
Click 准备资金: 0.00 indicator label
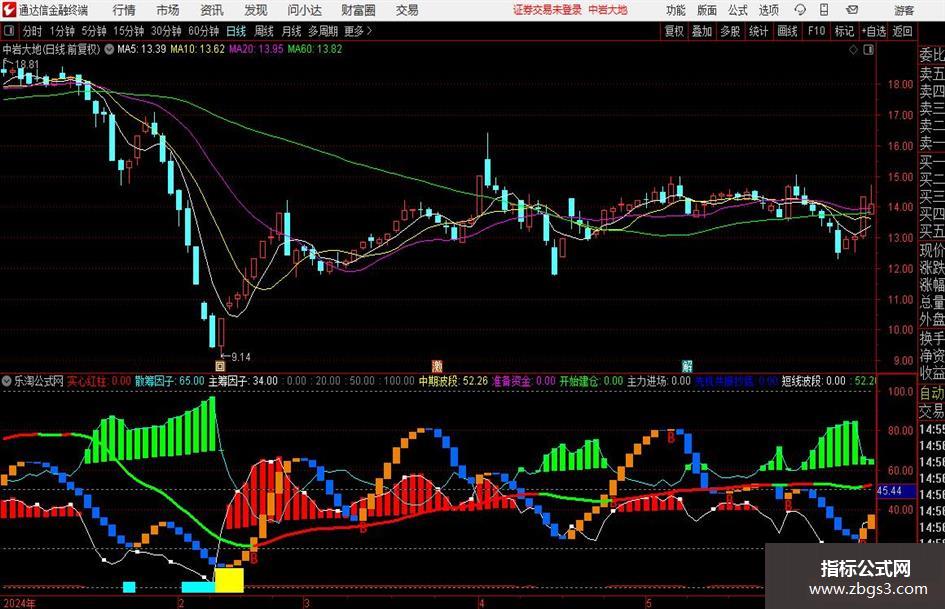(x=524, y=381)
